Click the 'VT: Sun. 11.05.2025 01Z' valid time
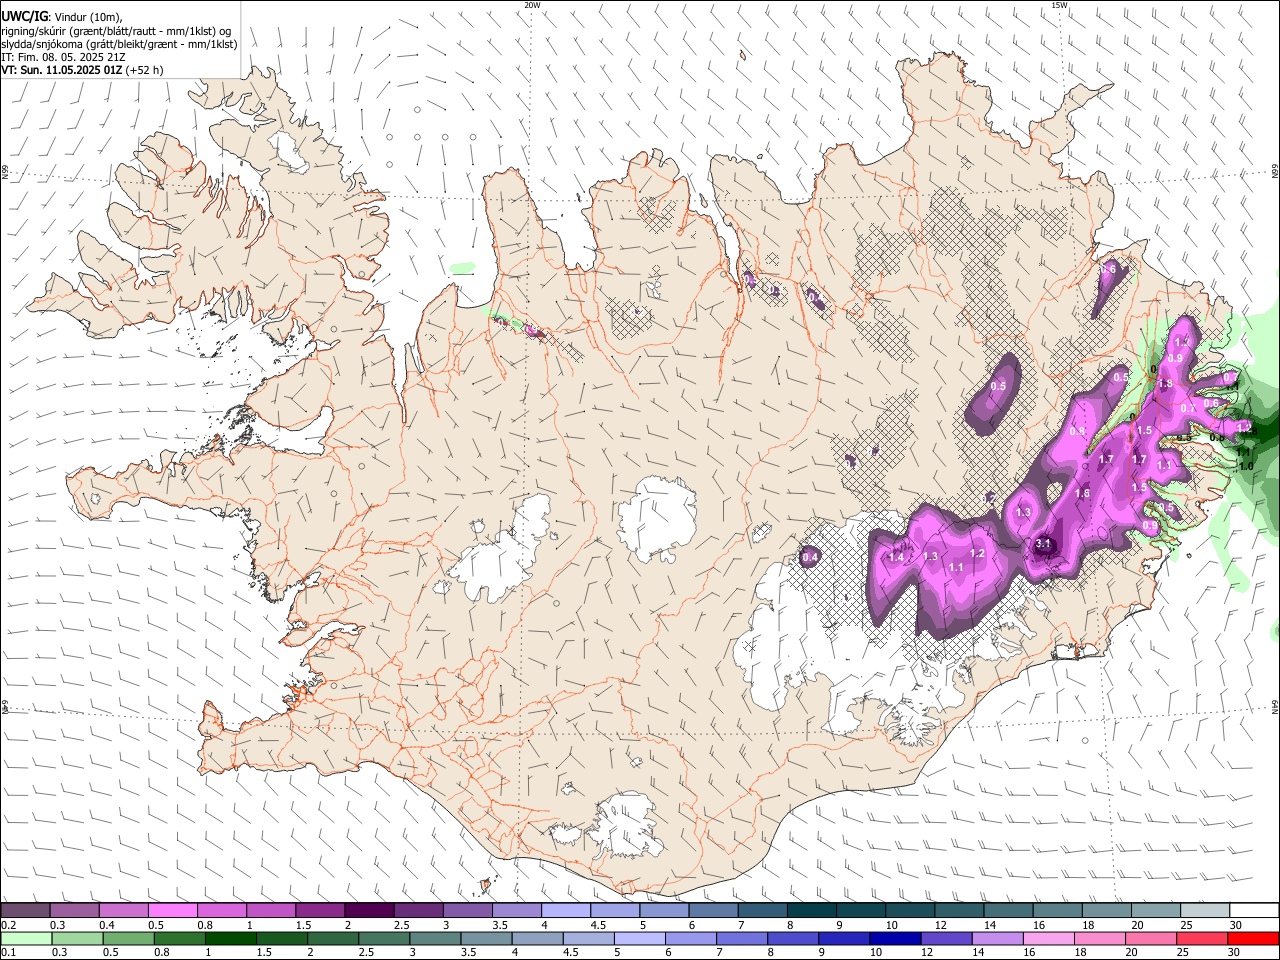Screen dimensions: 1280x960 [x=62, y=70]
